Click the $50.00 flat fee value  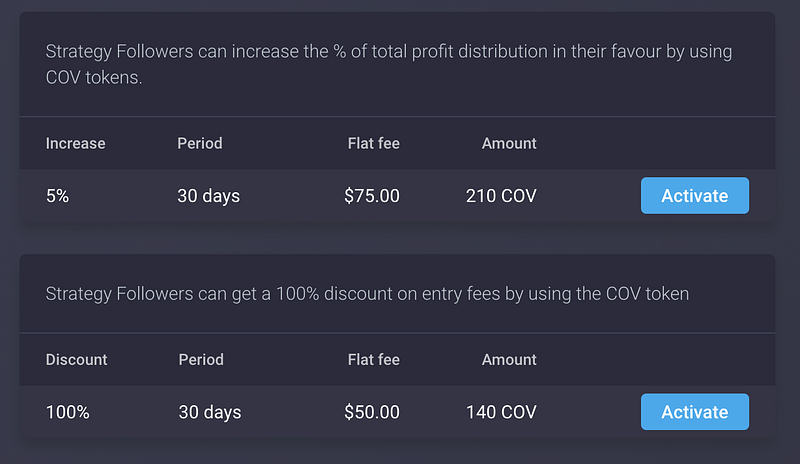click(372, 412)
